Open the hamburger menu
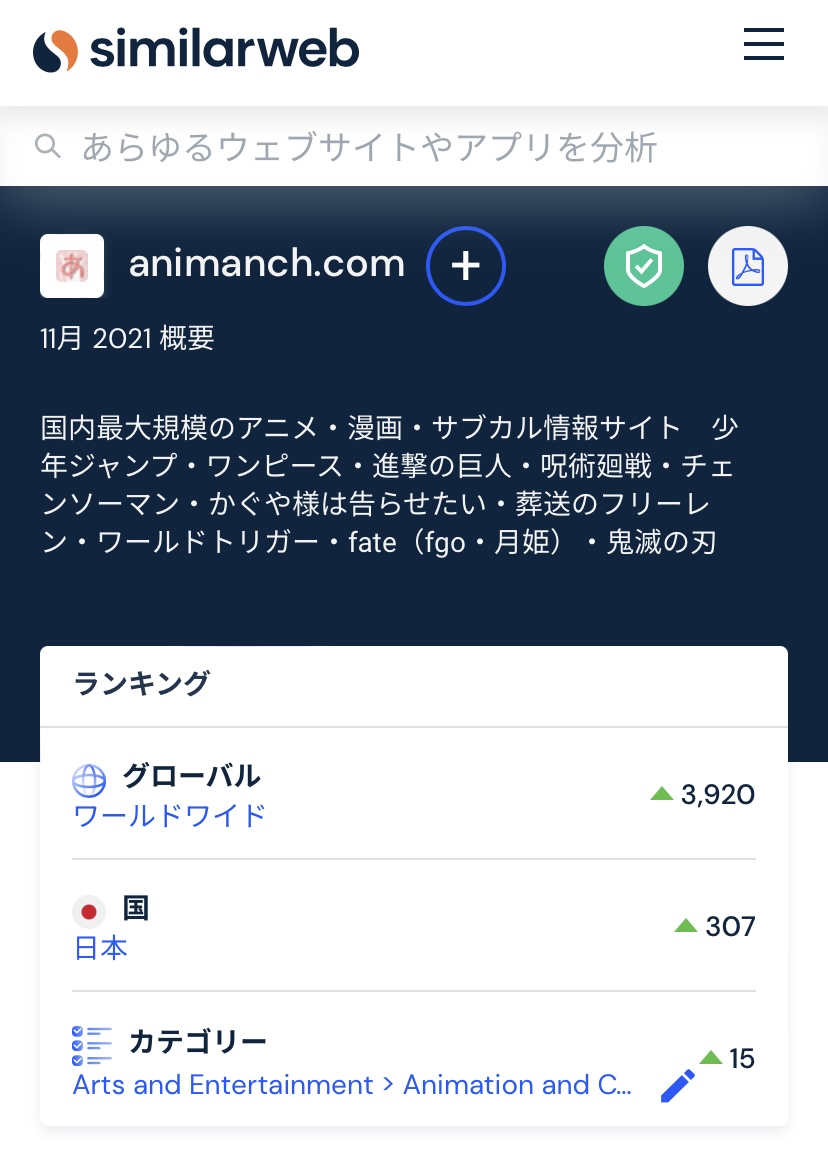The height and width of the screenshot is (1150, 828). point(764,45)
